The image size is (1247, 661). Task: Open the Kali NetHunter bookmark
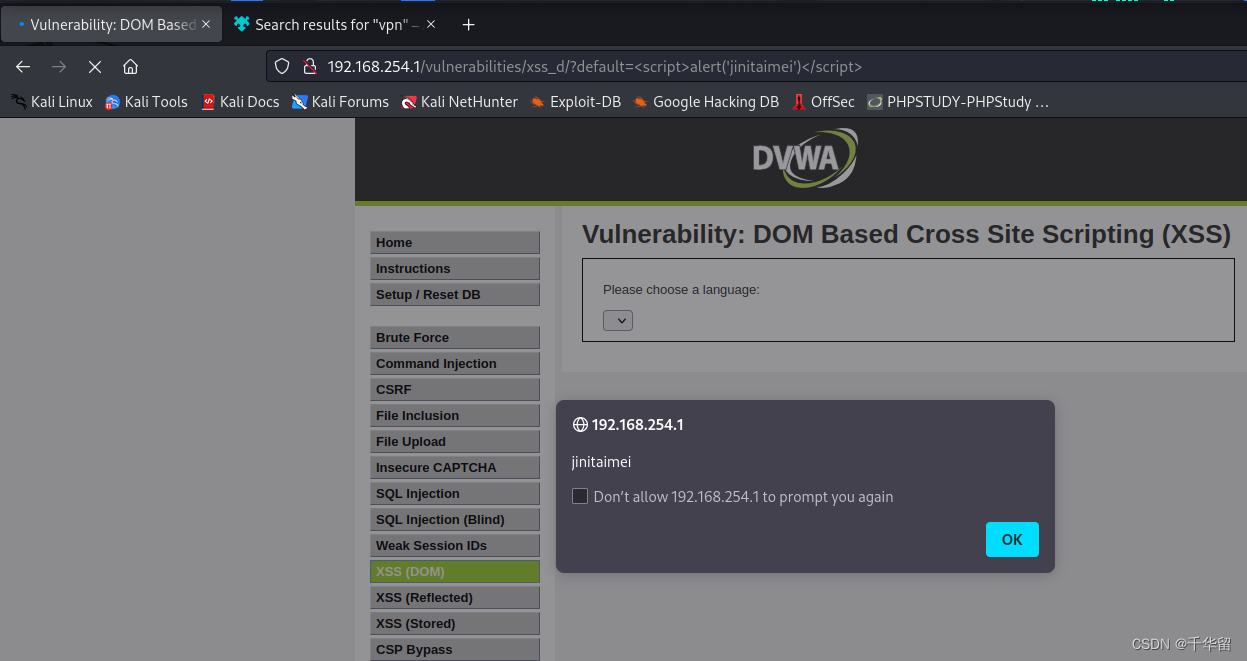click(x=460, y=101)
